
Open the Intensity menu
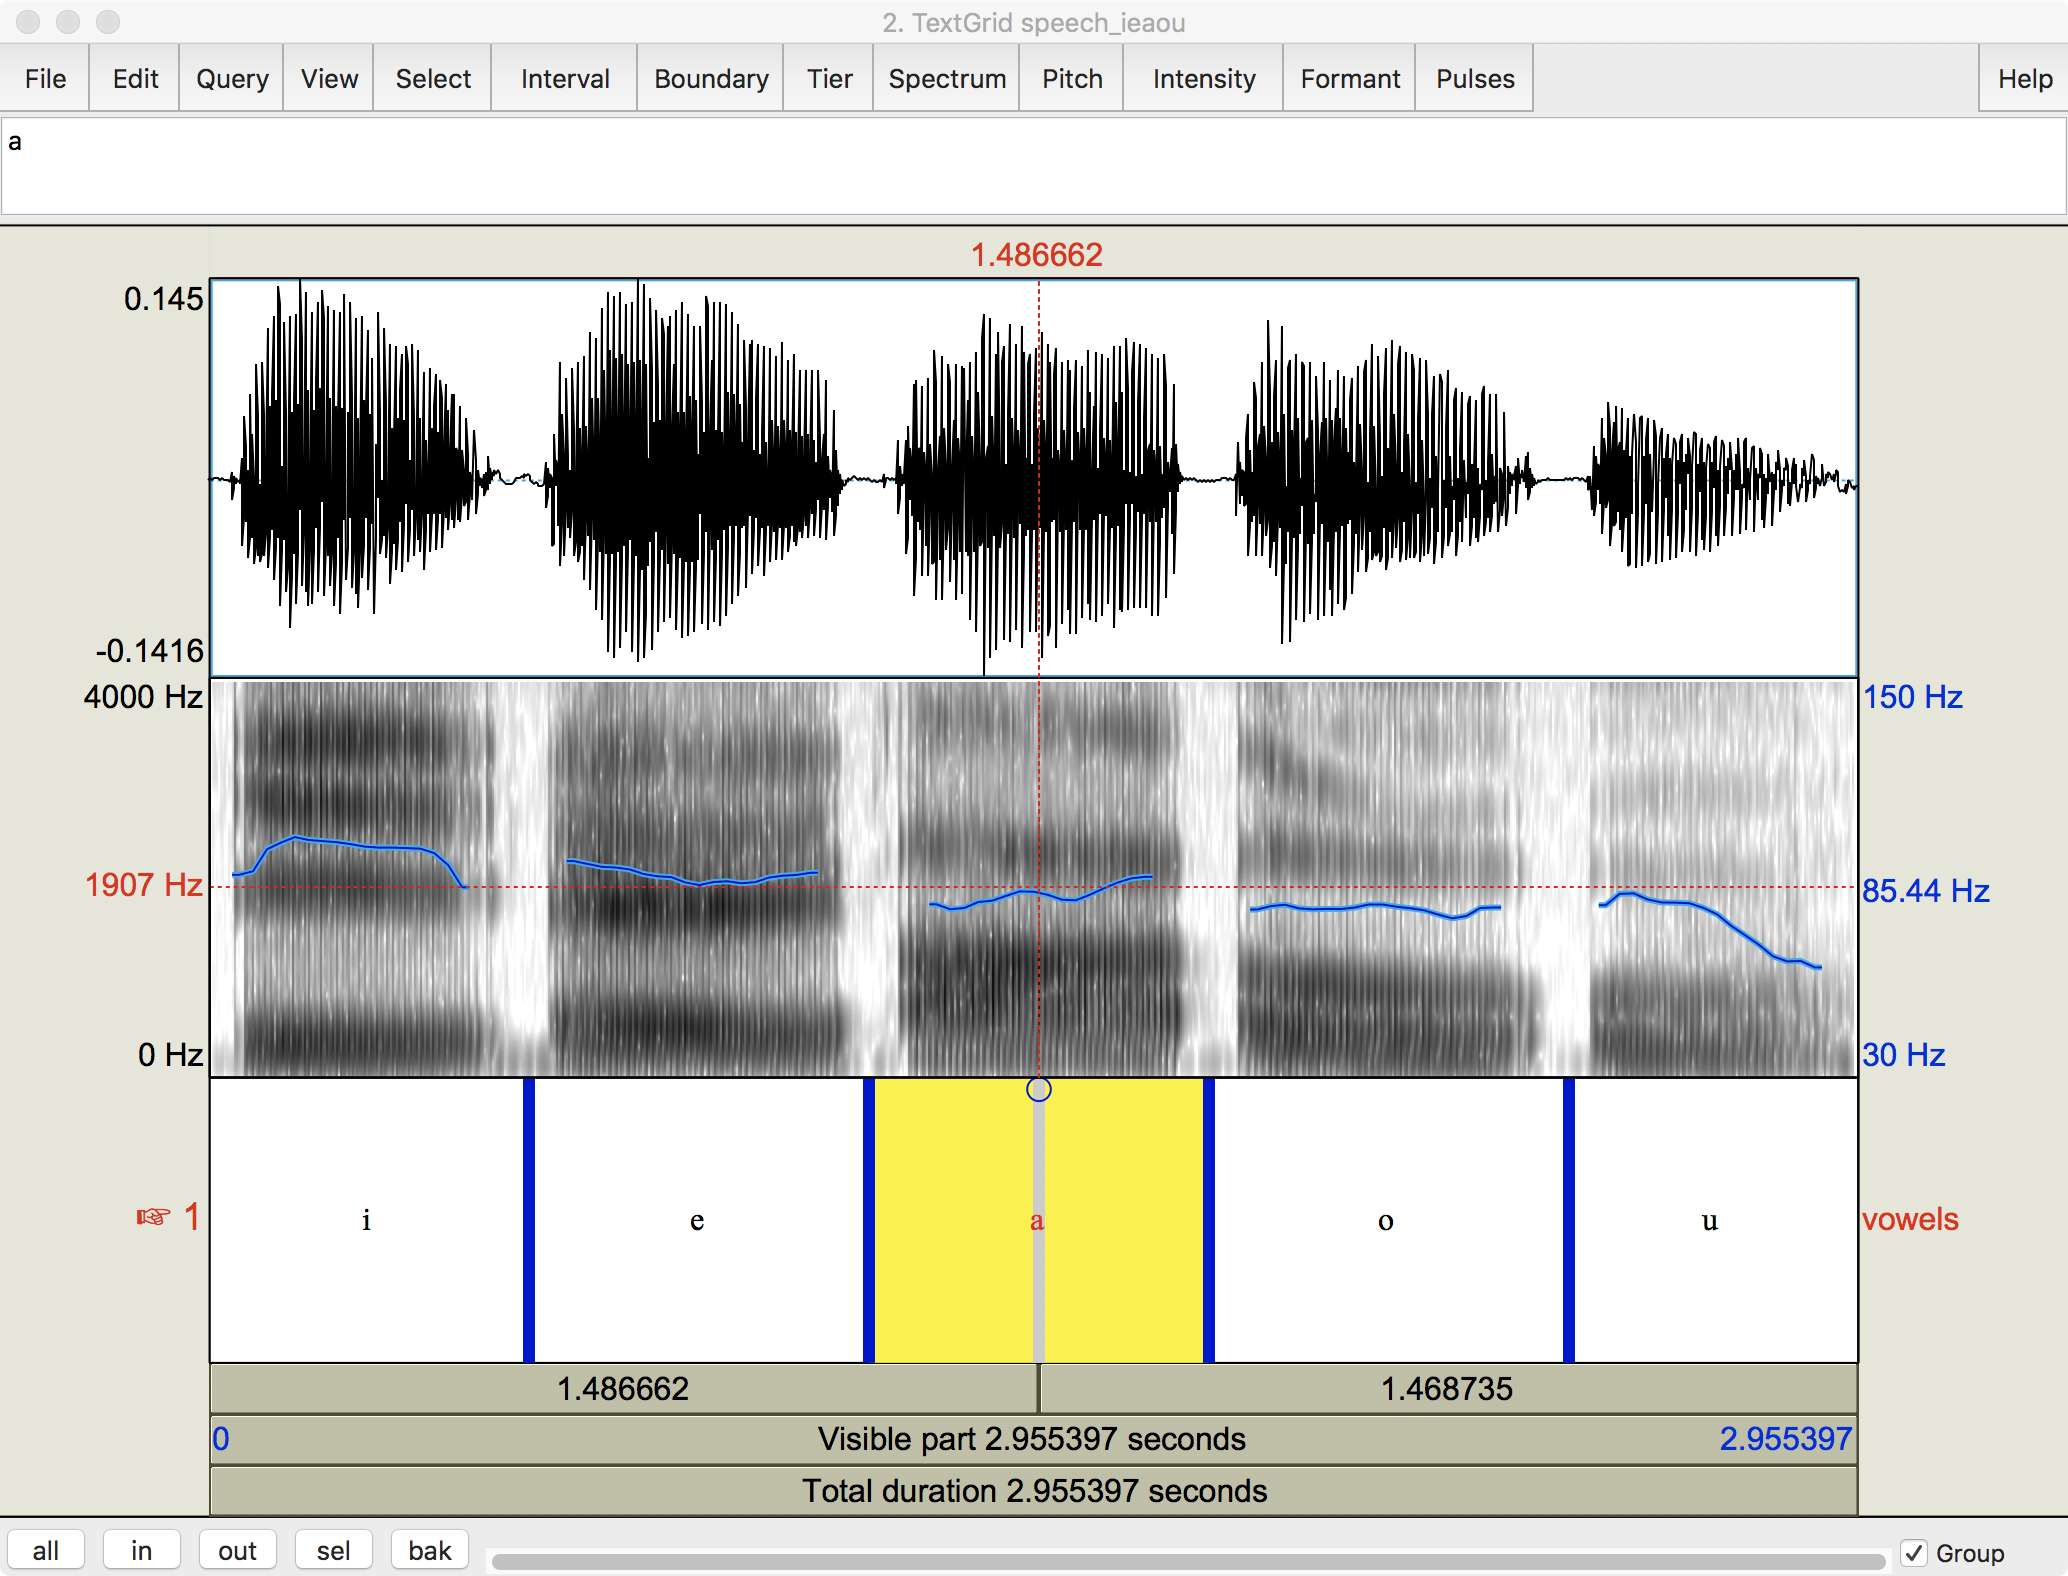click(1204, 79)
